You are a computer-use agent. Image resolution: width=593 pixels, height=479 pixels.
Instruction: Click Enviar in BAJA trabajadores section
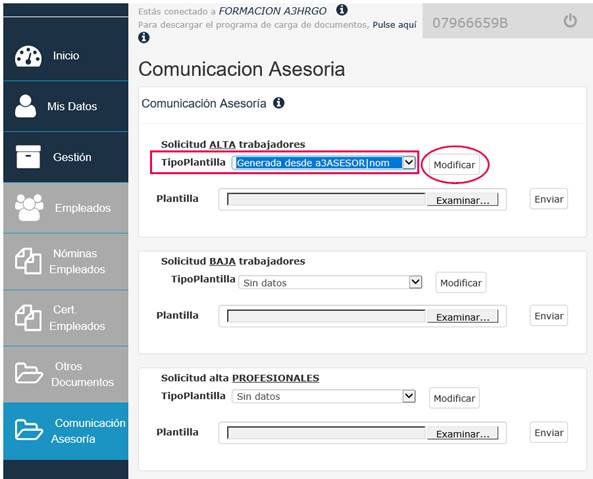(549, 316)
